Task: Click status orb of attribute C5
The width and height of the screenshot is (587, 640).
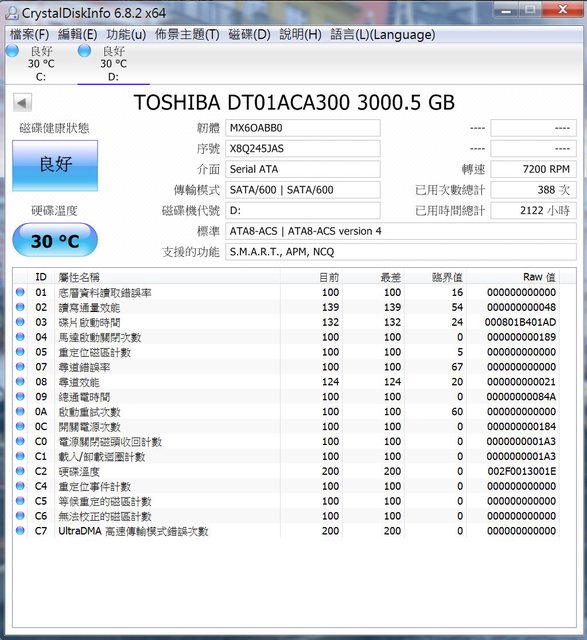Action: tap(20, 501)
